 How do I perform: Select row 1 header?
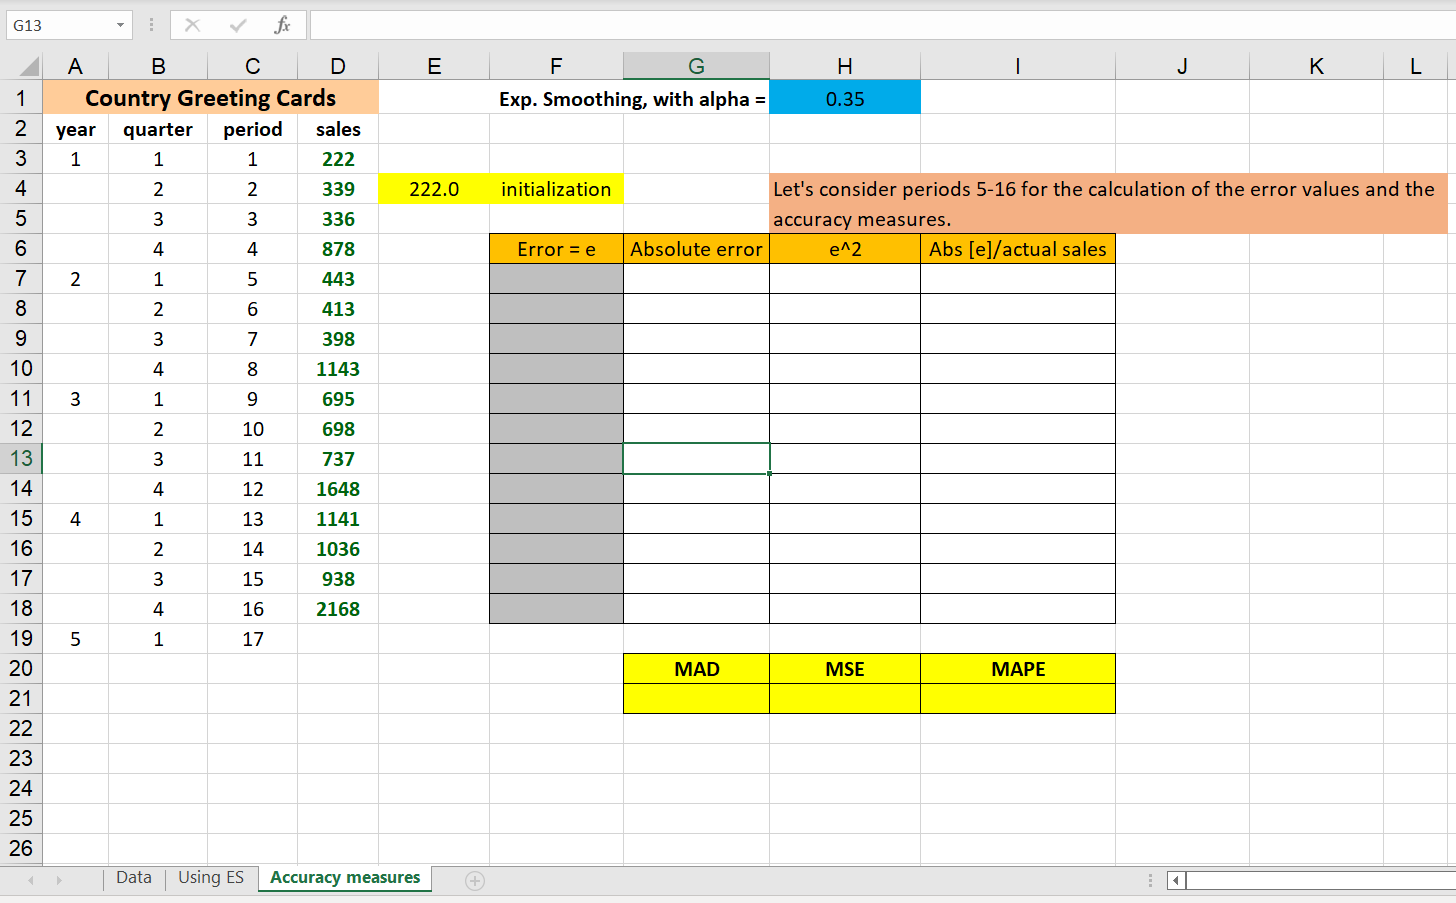(21, 99)
